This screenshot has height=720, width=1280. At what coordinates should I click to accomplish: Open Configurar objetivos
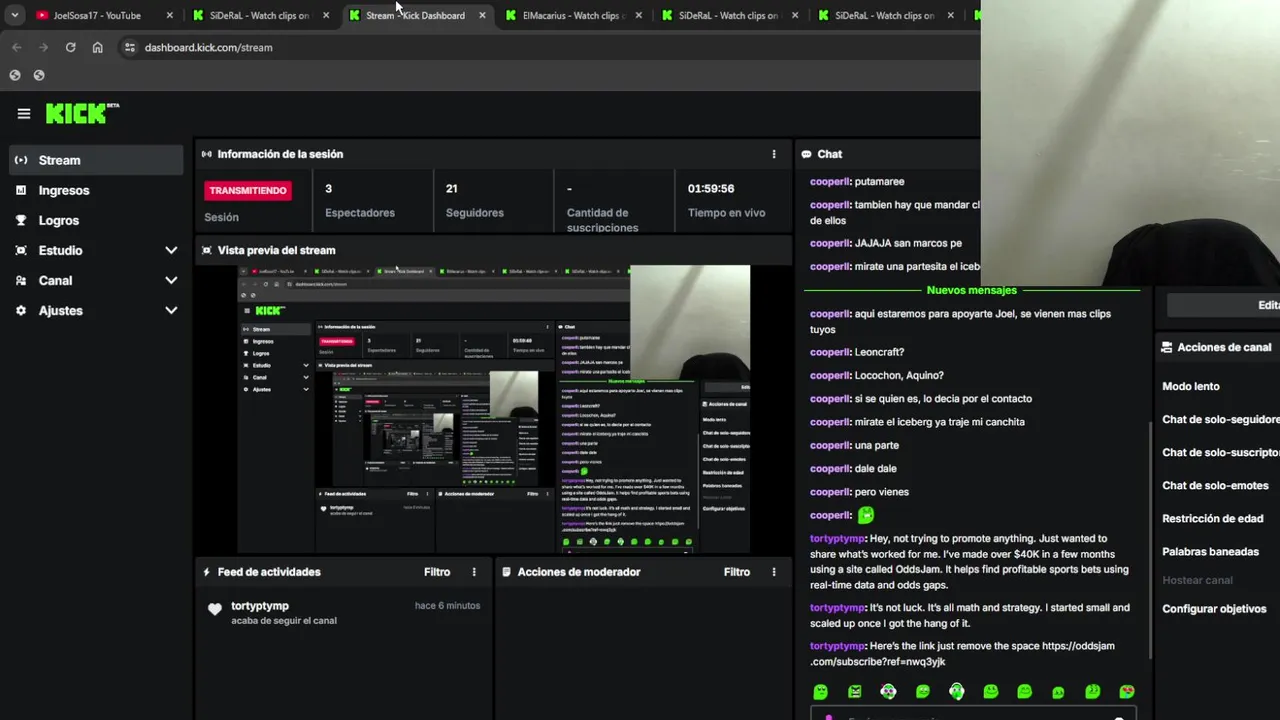(x=1214, y=609)
